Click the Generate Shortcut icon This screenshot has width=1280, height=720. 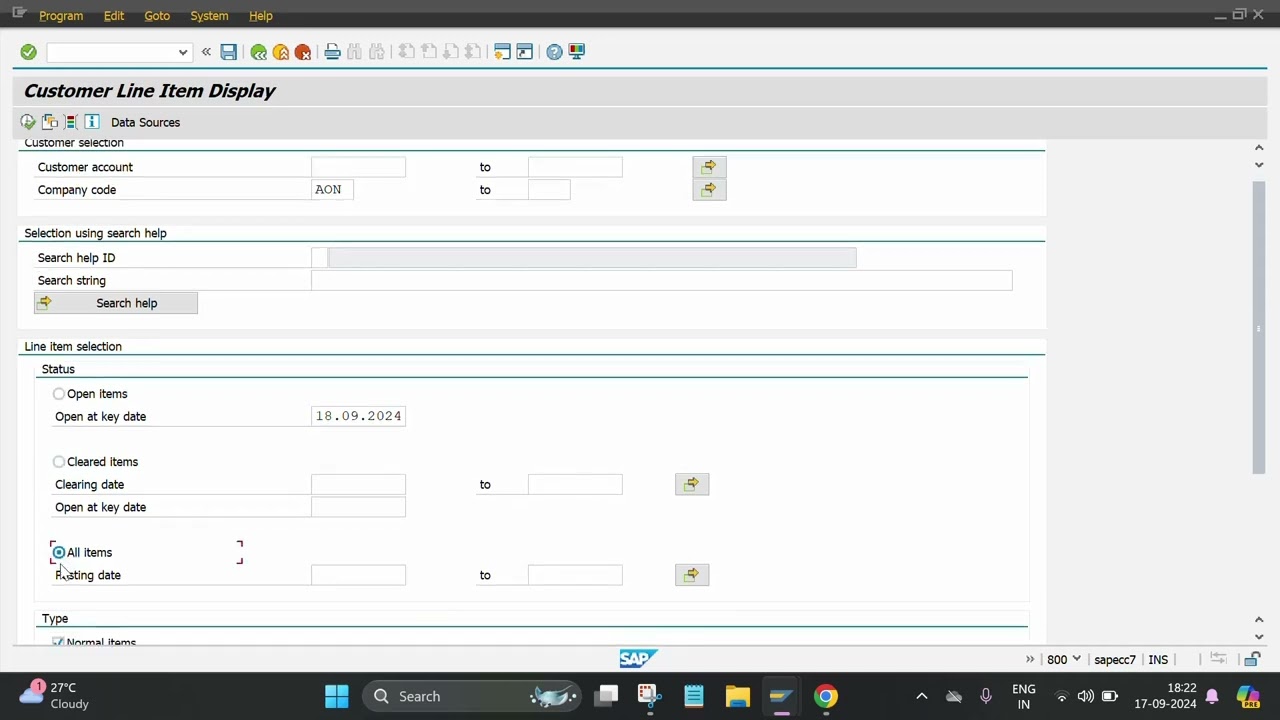tap(524, 52)
